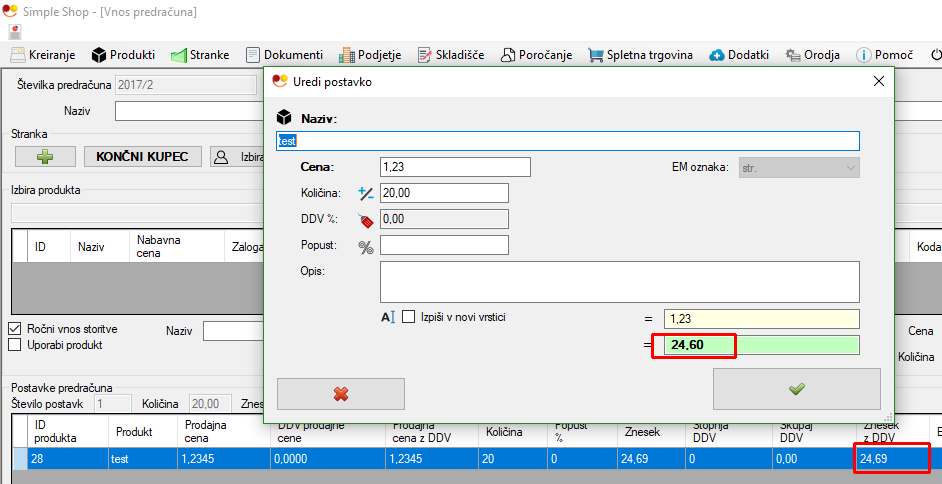The width and height of the screenshot is (942, 484).
Task: Click the KONČNI KUPEC button
Action: pos(142,156)
